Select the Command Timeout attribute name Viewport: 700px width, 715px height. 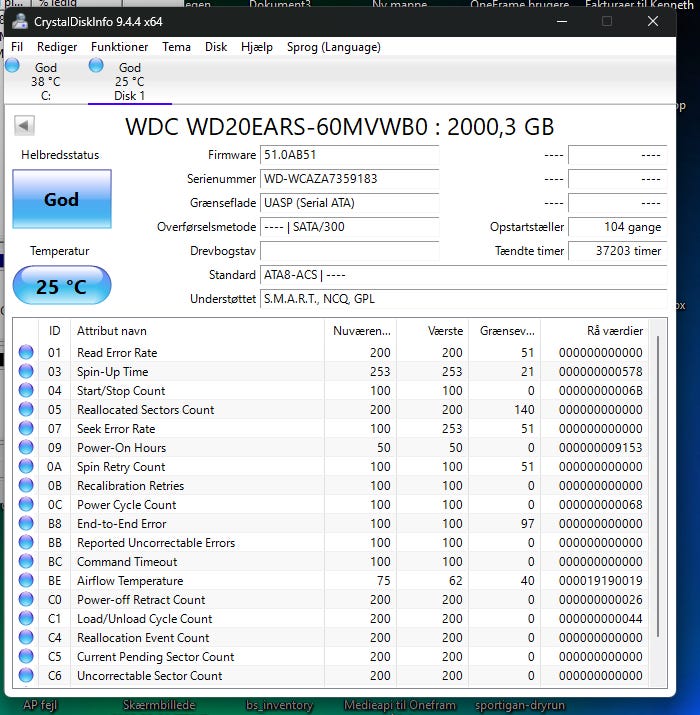(127, 562)
